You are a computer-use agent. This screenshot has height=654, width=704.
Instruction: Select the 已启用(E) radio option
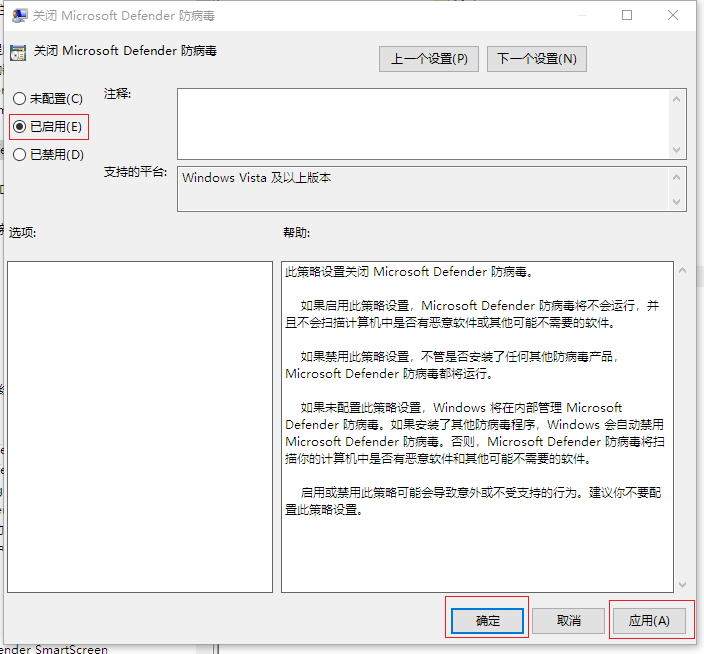(x=20, y=127)
